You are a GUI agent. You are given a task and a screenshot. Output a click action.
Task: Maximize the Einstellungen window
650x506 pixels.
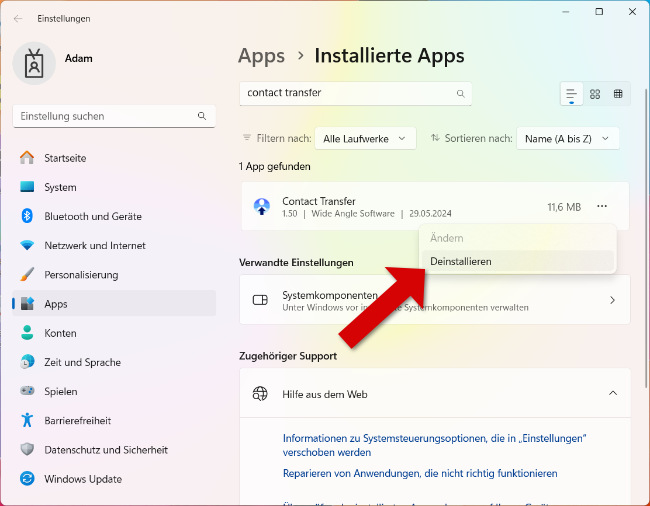point(599,12)
